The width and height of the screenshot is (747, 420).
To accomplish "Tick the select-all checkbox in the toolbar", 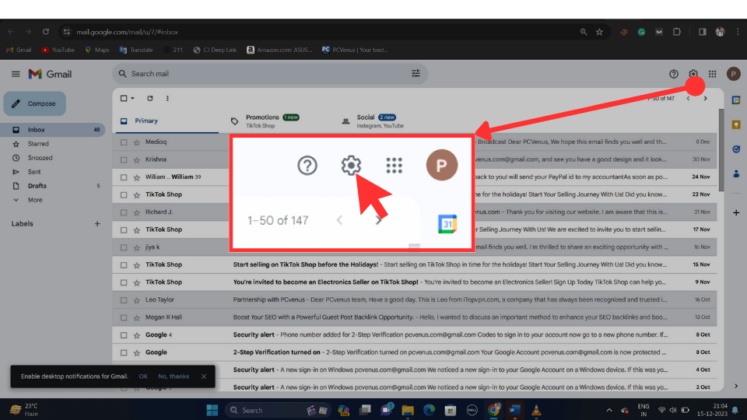I will point(124,98).
